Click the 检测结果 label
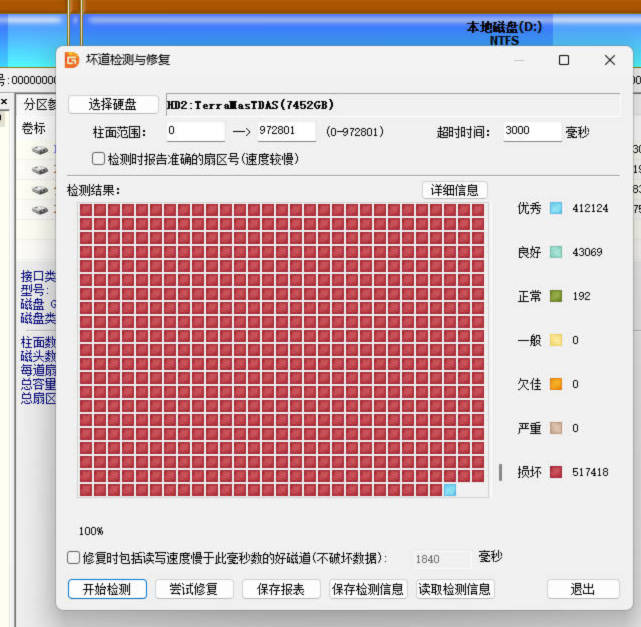Screen dimensions: 641x627 click(94, 190)
